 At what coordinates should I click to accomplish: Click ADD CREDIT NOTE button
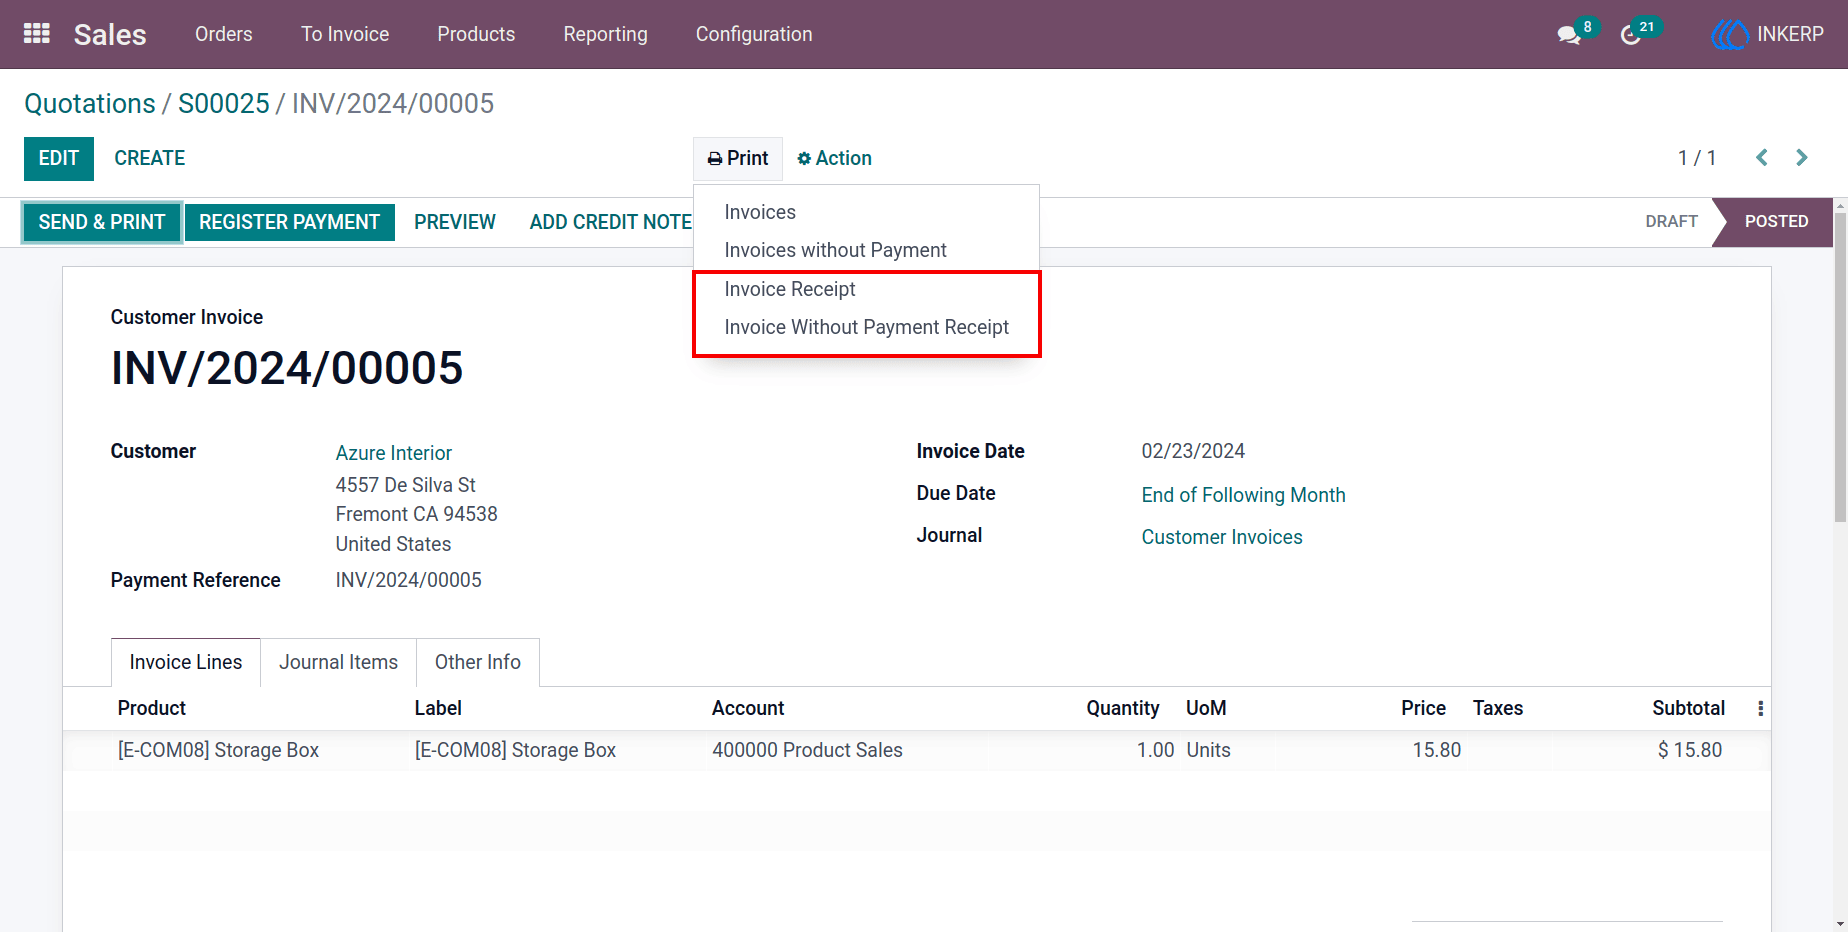[x=611, y=222]
